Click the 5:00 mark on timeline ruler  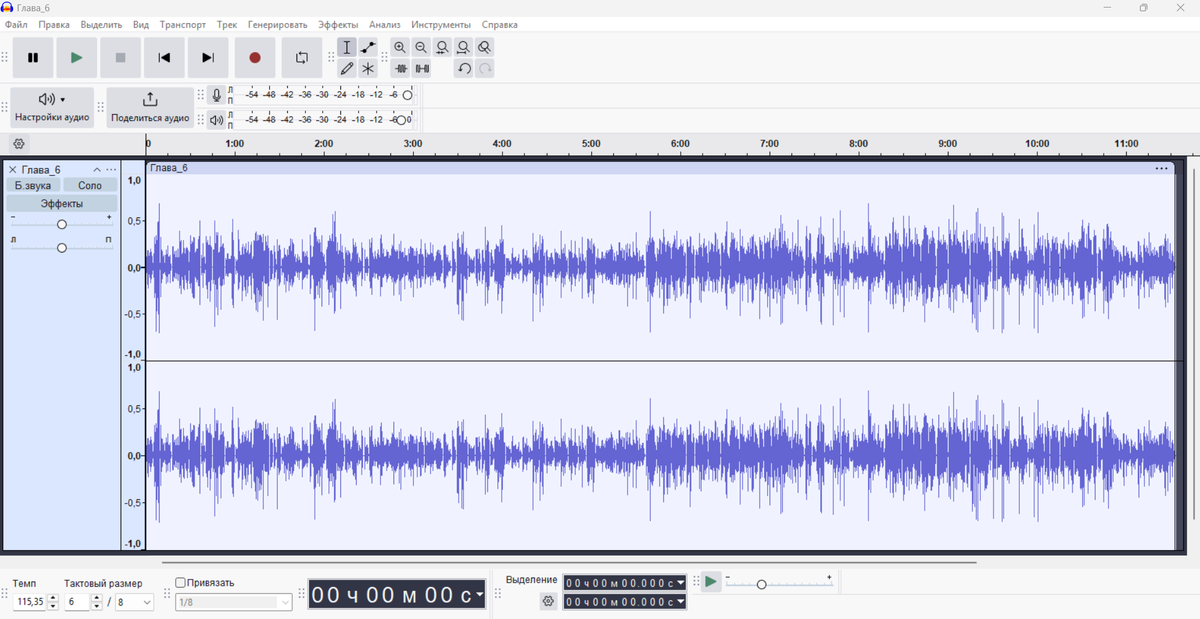591,144
